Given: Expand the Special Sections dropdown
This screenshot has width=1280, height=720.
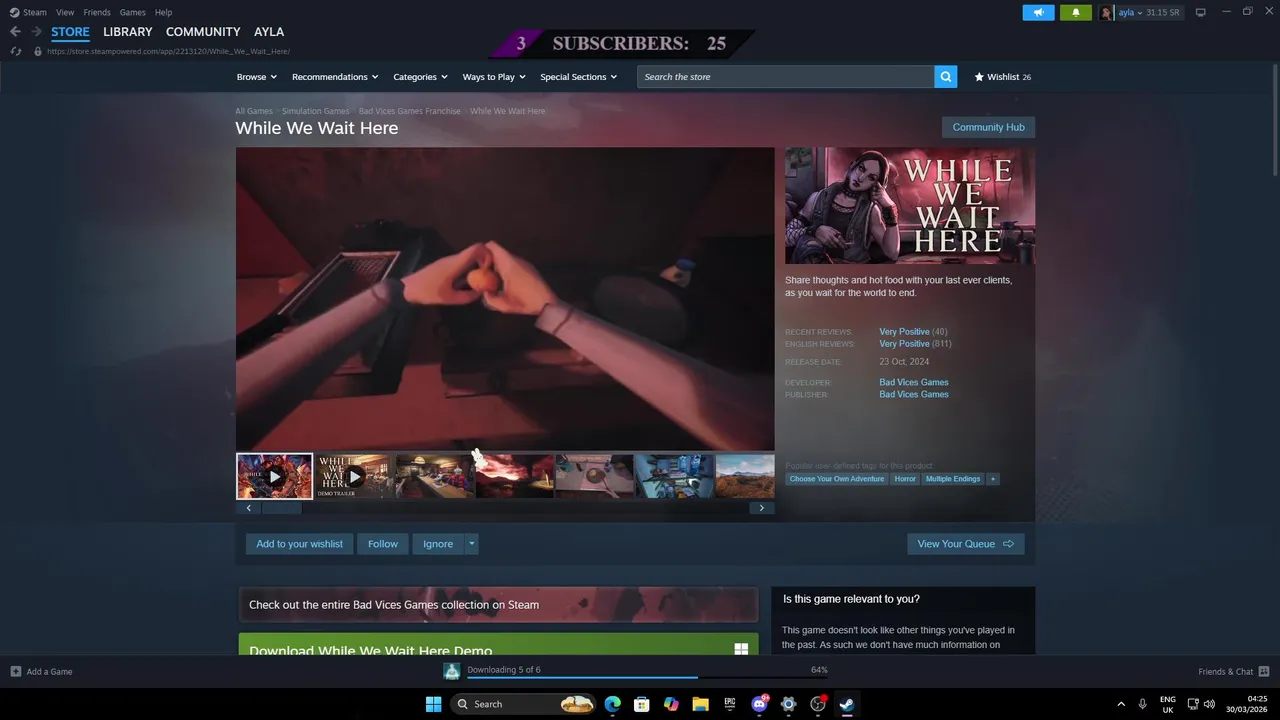Looking at the screenshot, I should (x=578, y=77).
